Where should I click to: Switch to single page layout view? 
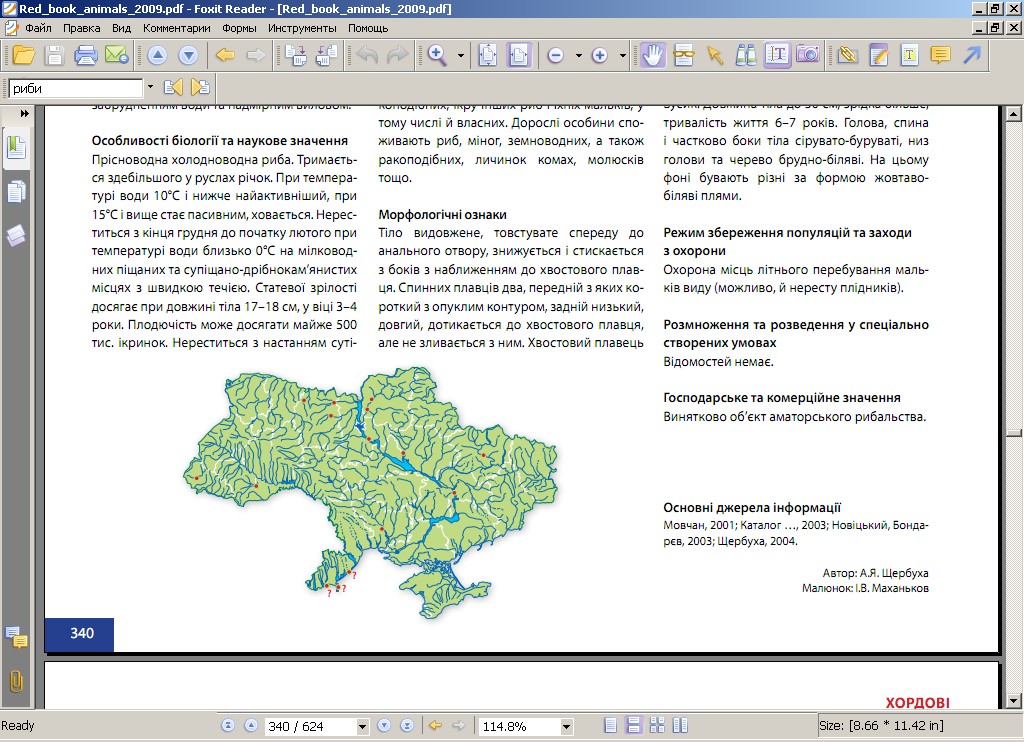tap(611, 726)
